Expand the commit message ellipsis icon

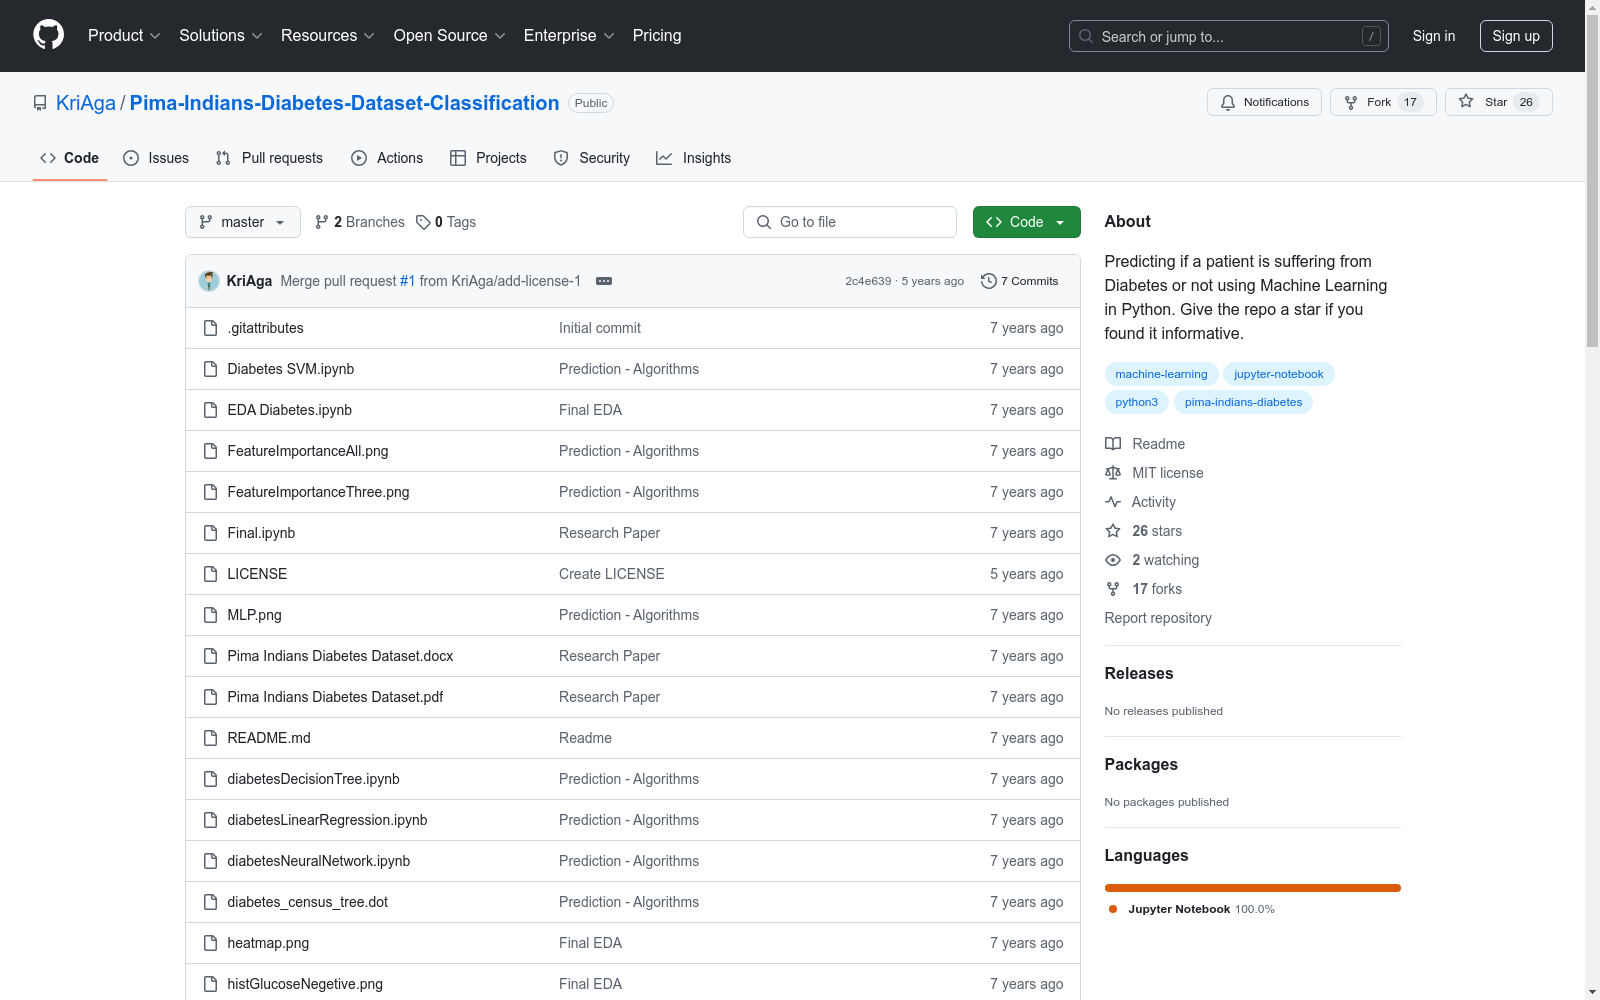(604, 281)
